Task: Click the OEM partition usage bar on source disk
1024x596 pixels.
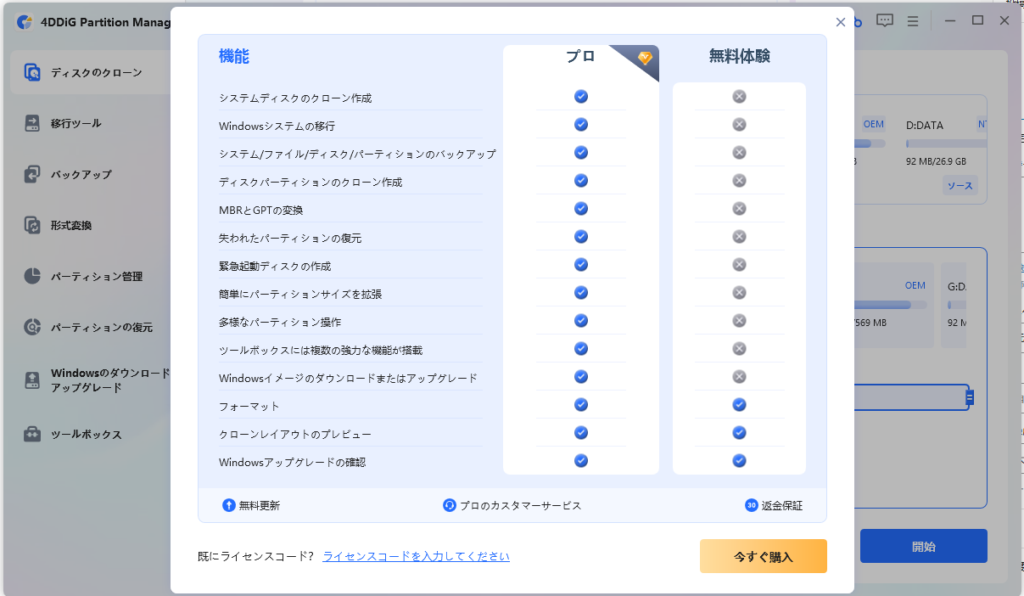Action: coord(870,144)
